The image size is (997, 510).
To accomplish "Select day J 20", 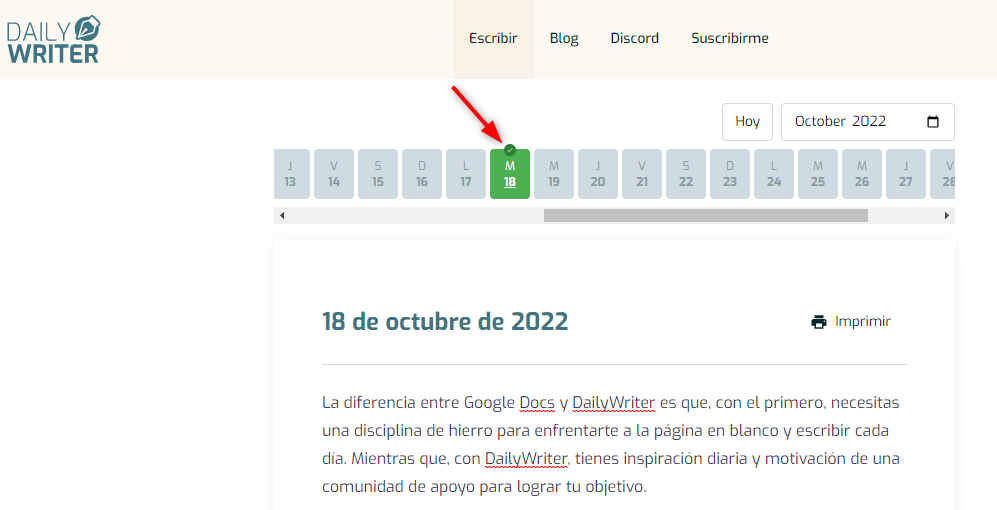I will click(x=598, y=174).
